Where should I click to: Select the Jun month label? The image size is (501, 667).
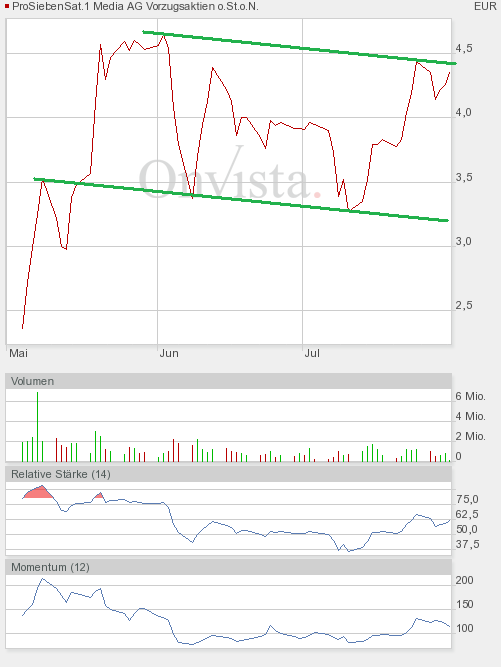coord(169,353)
